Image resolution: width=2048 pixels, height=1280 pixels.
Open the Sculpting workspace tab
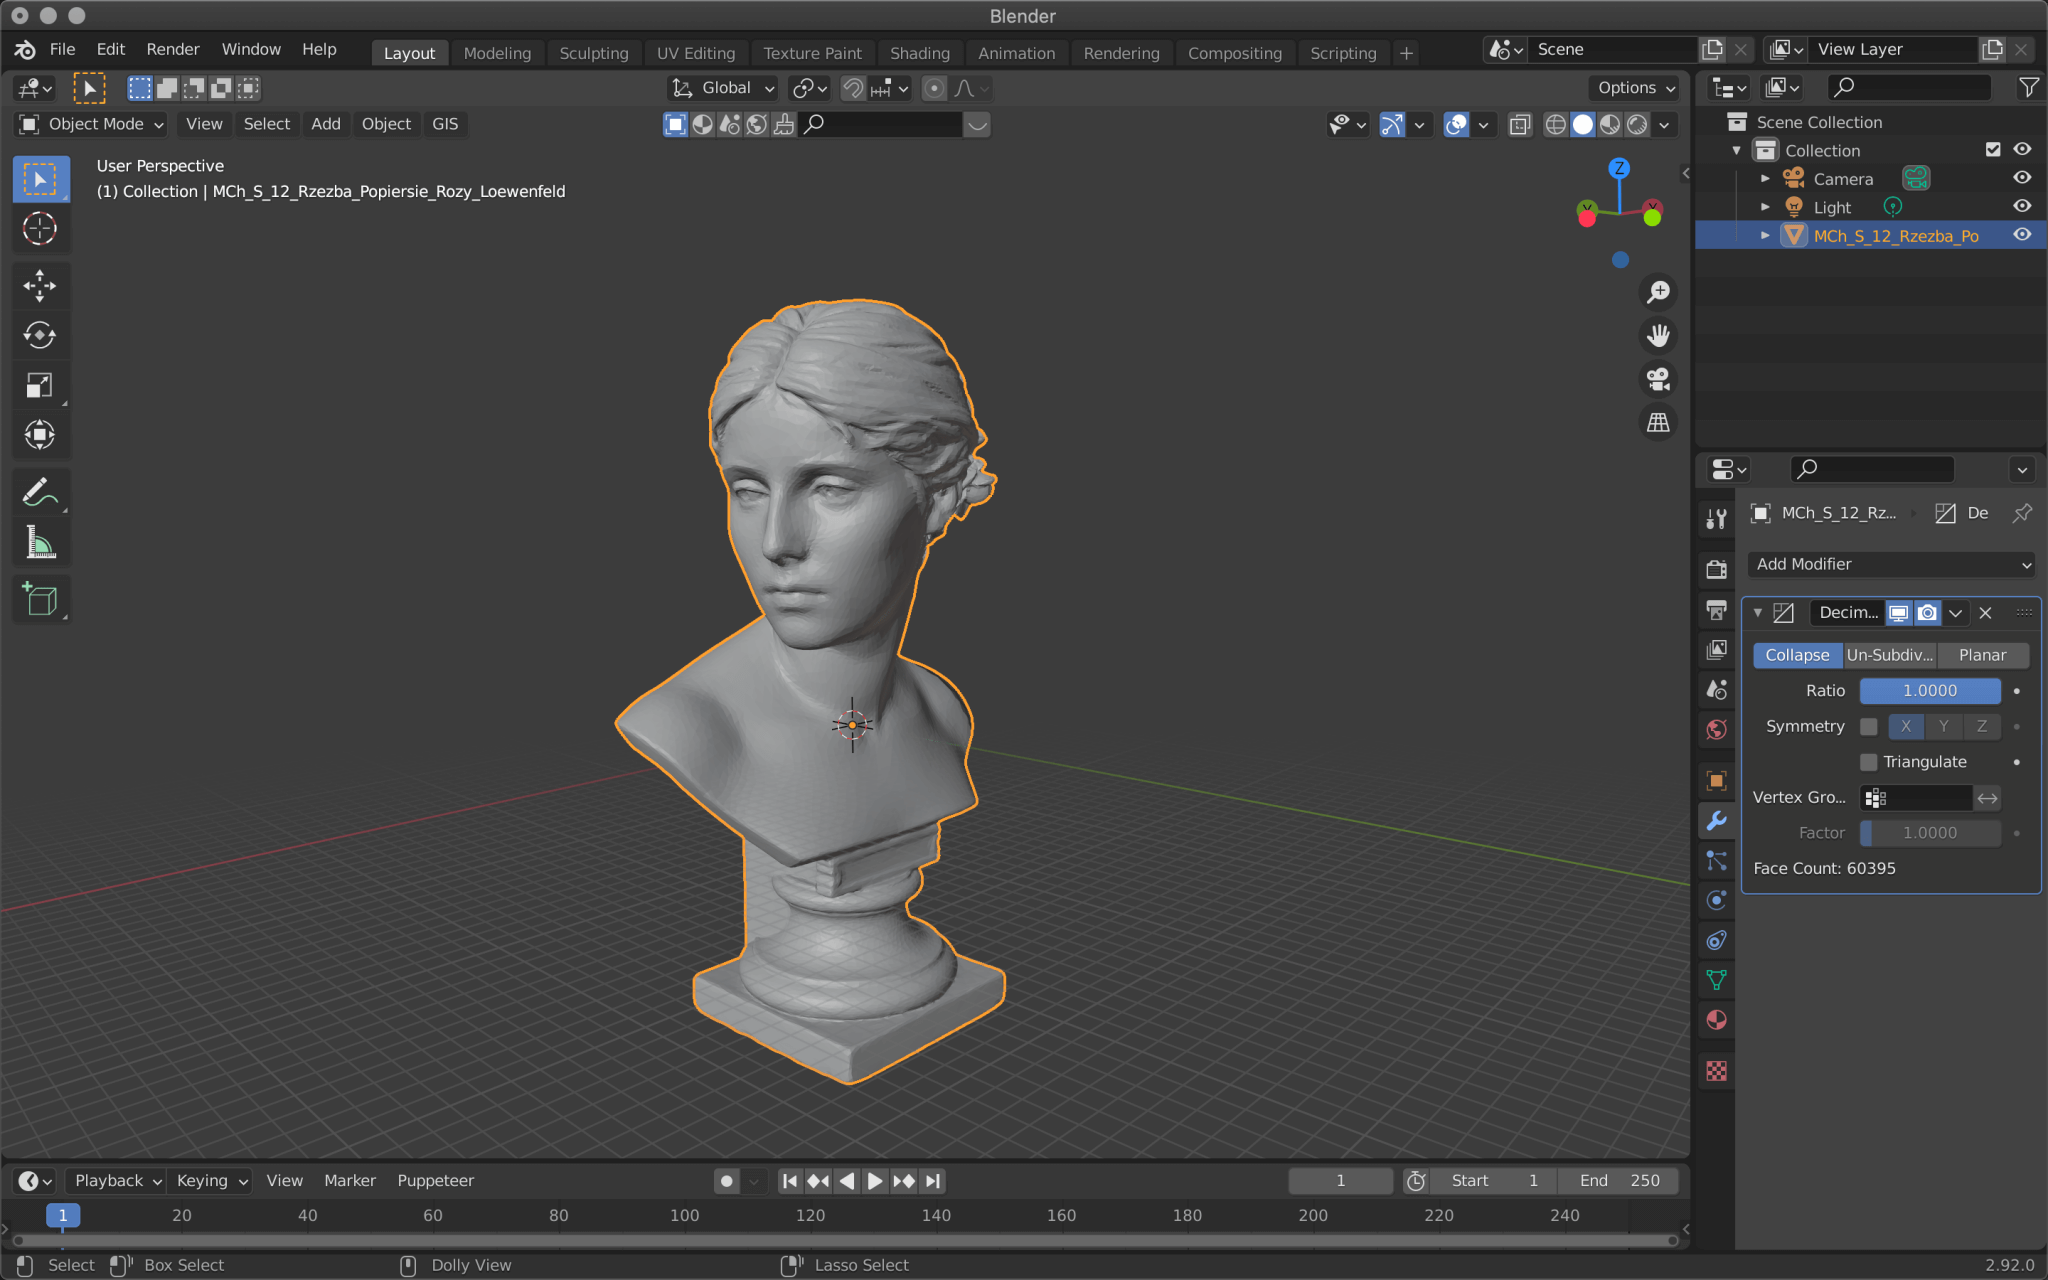pyautogui.click(x=591, y=53)
